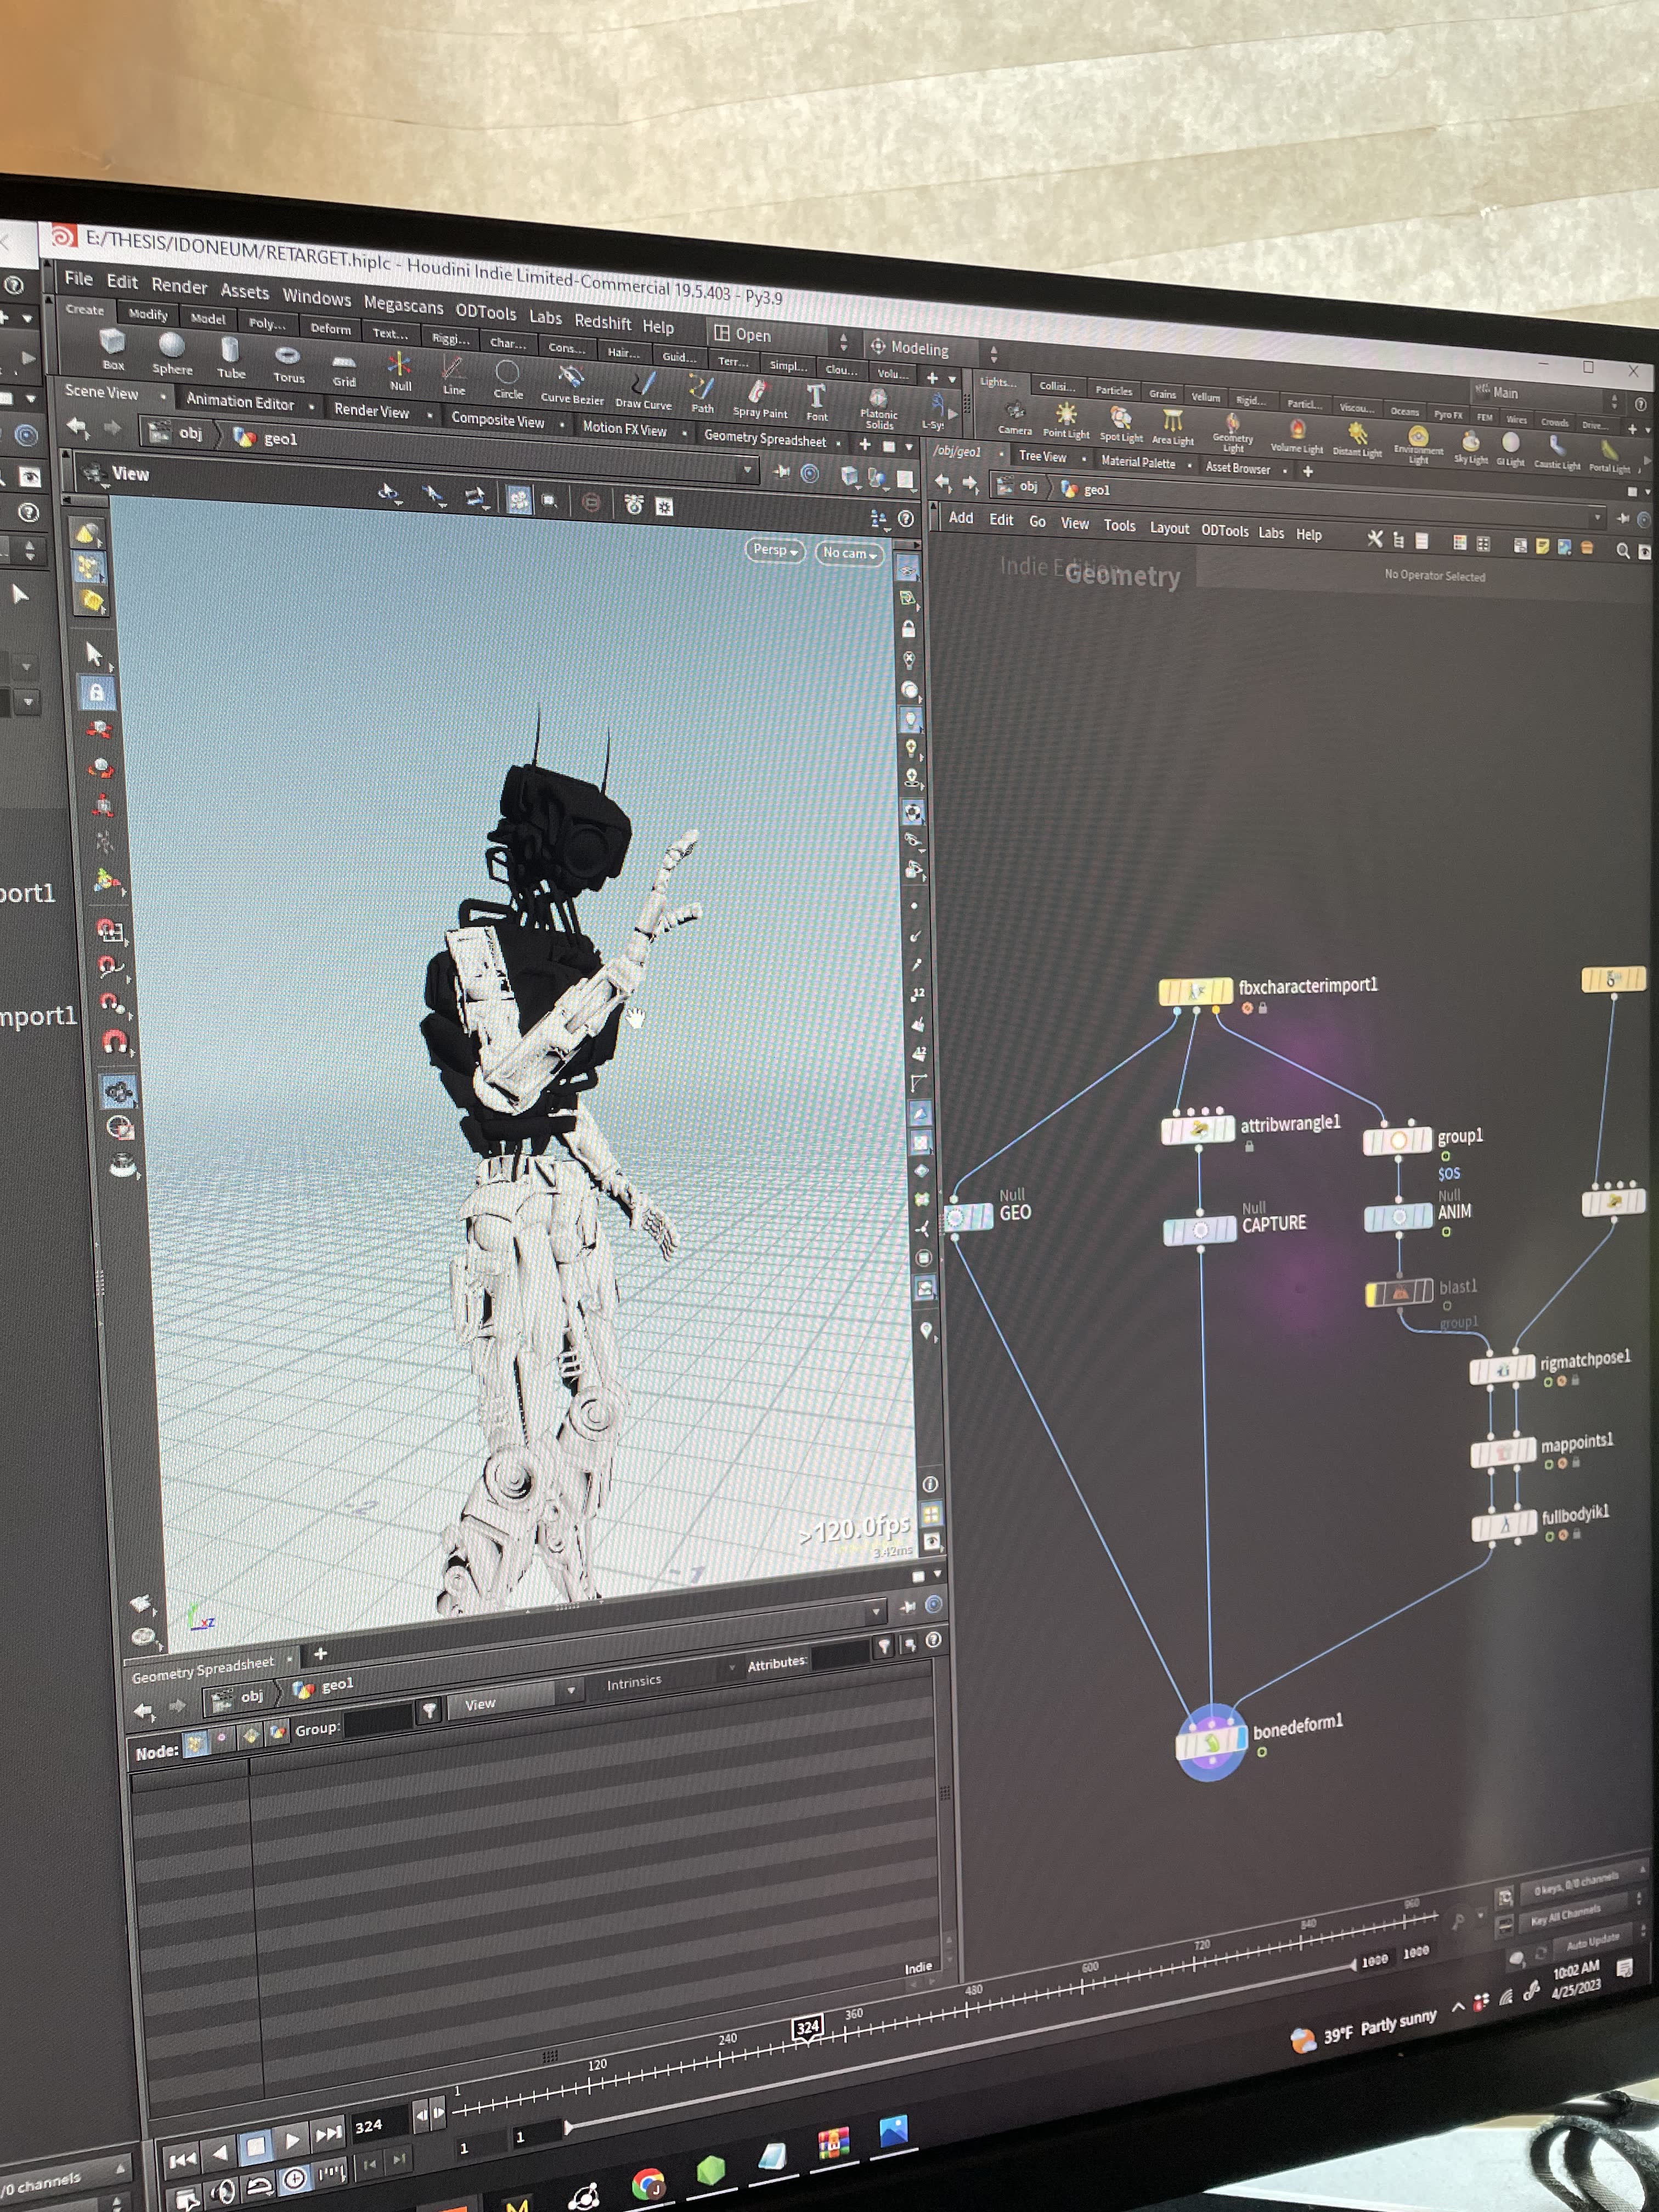Select the fbxcharacterimport1 node

click(x=1195, y=991)
